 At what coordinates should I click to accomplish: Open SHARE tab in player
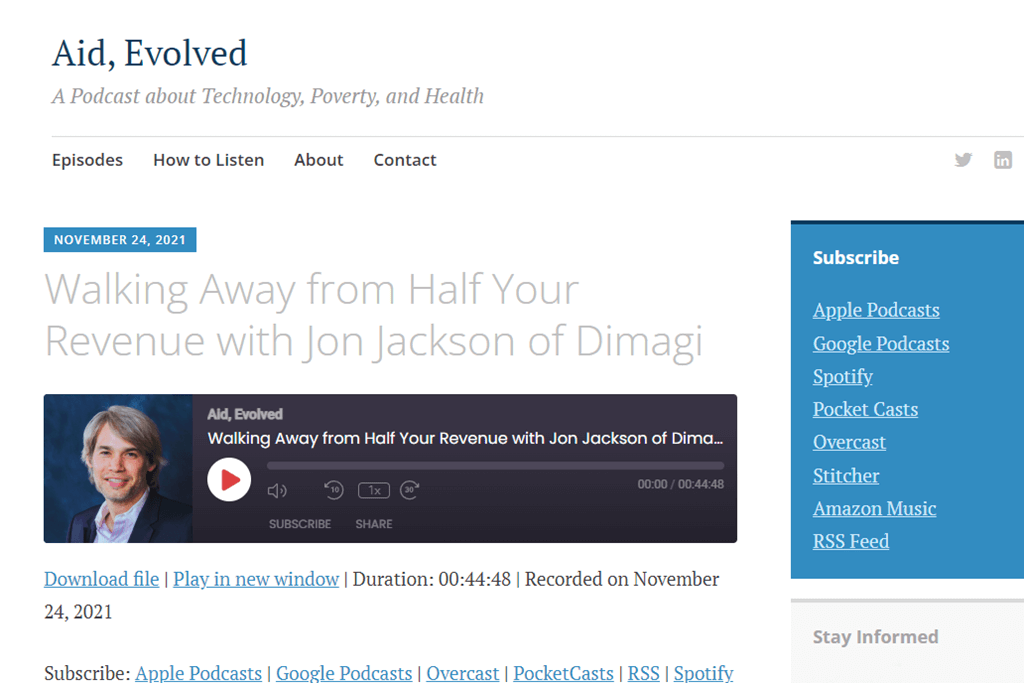point(374,524)
